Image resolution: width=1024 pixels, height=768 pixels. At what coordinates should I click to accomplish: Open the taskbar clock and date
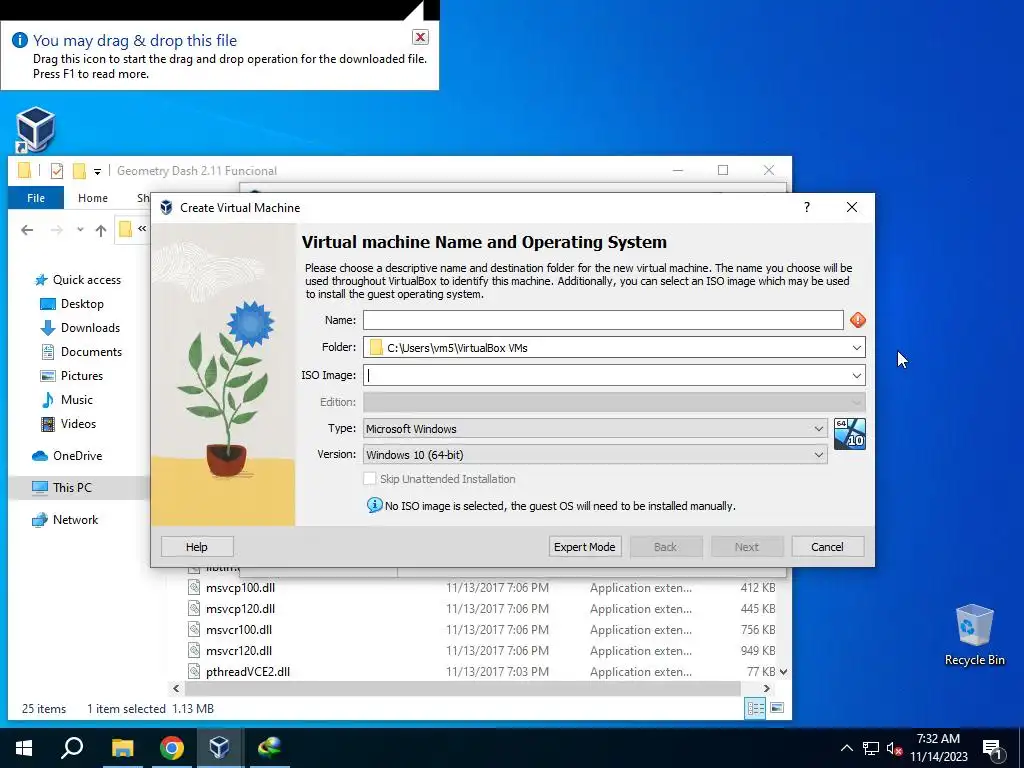938,748
